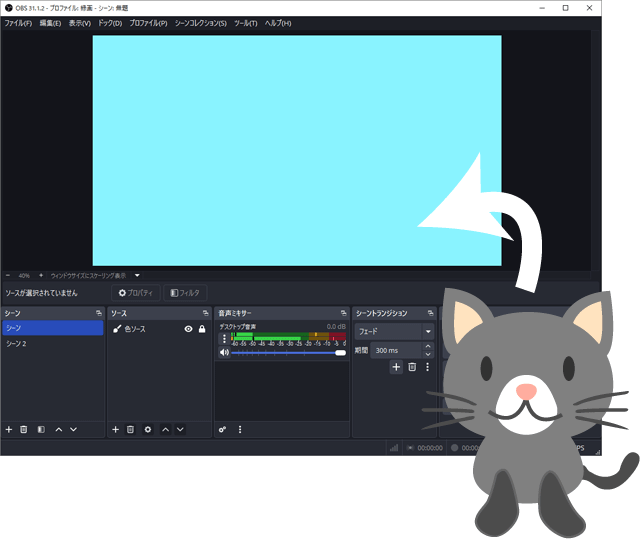Image resolution: width=640 pixels, height=539 pixels.
Task: Adjust the デスクトップ音声 volume slider
Action: point(289,353)
